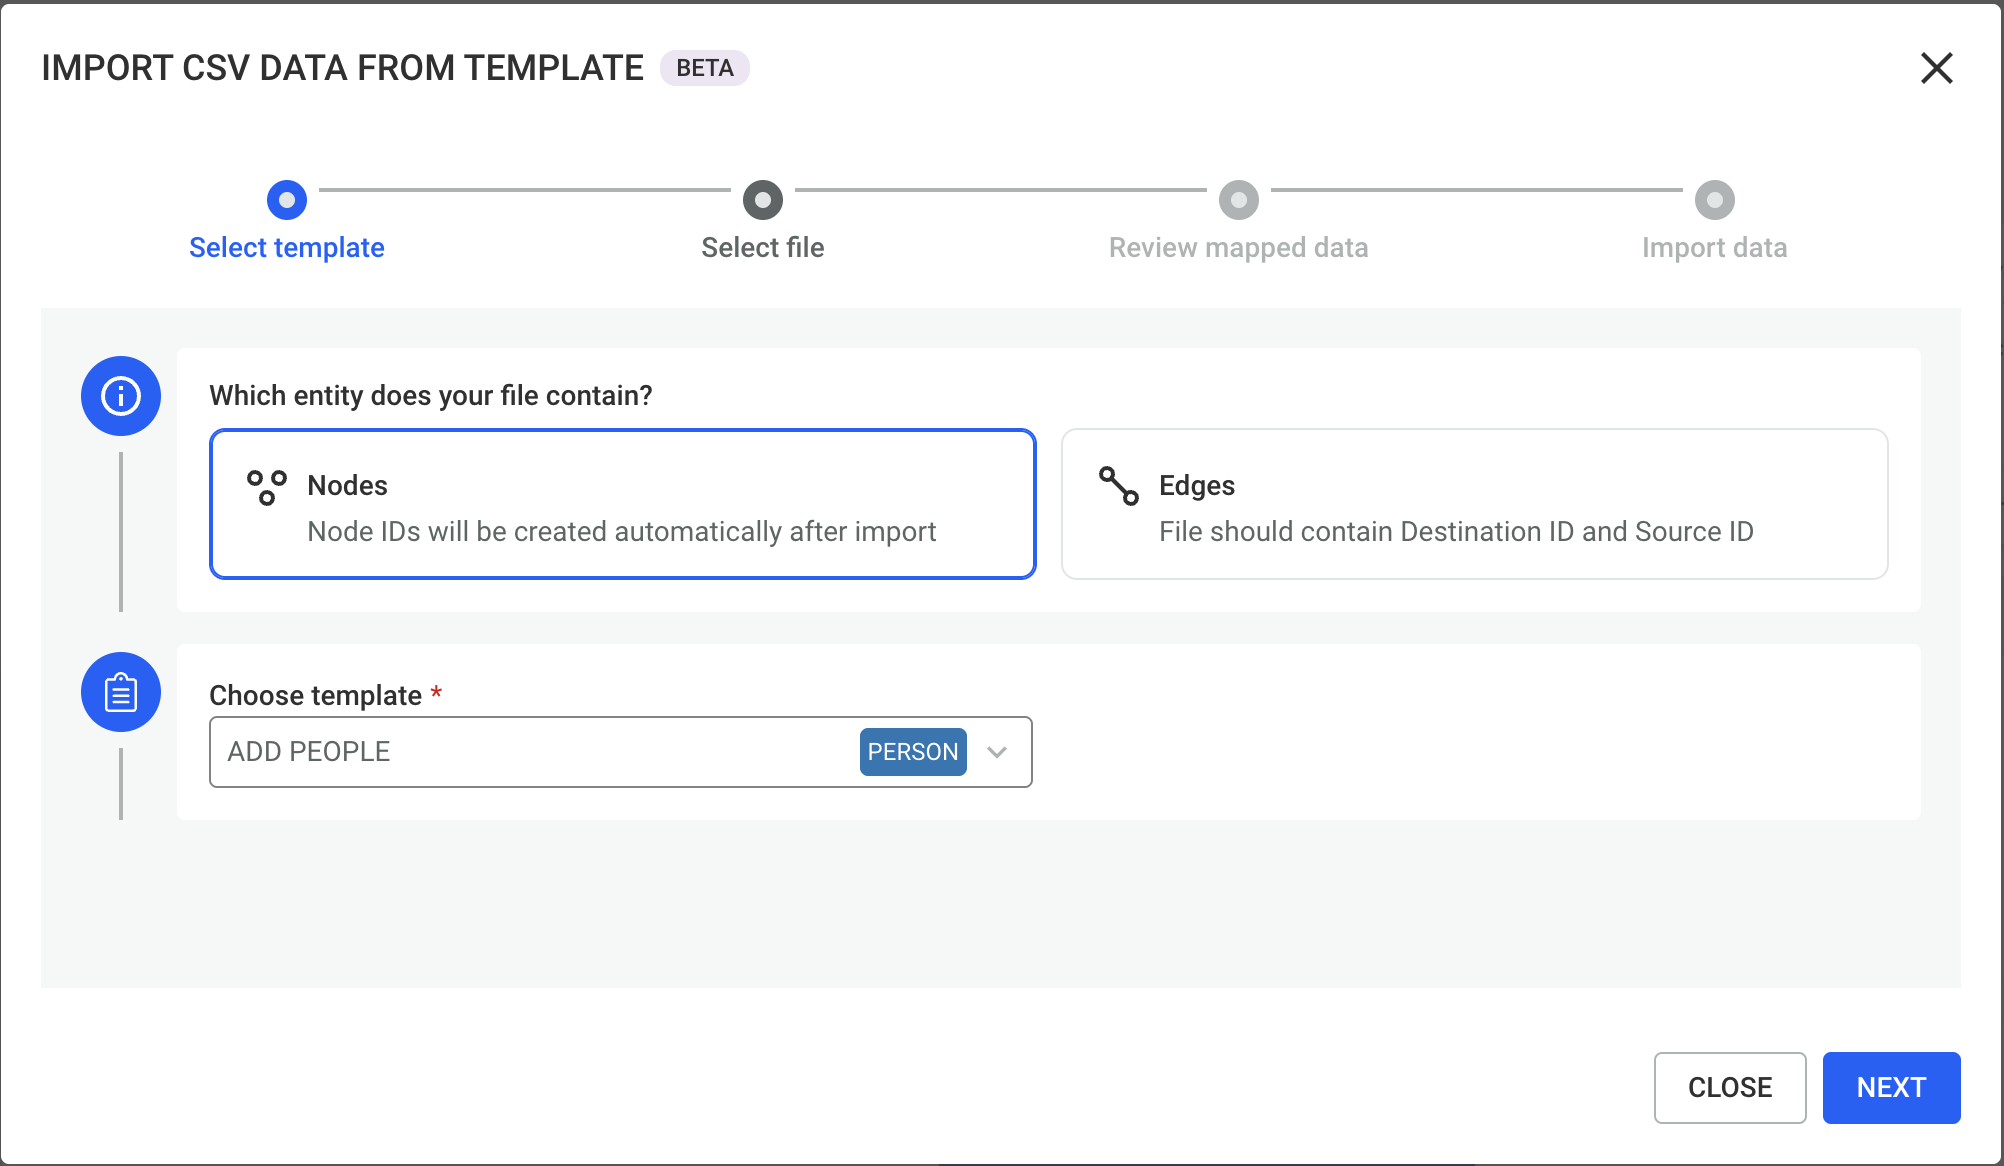The height and width of the screenshot is (1166, 2004).
Task: Click the blue info circle icon
Action: (121, 396)
